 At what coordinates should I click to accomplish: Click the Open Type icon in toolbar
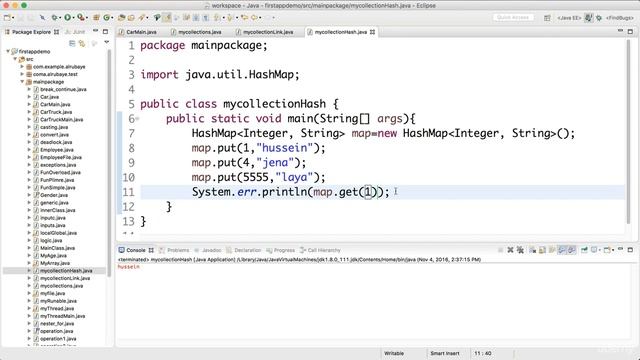click(x=121, y=18)
